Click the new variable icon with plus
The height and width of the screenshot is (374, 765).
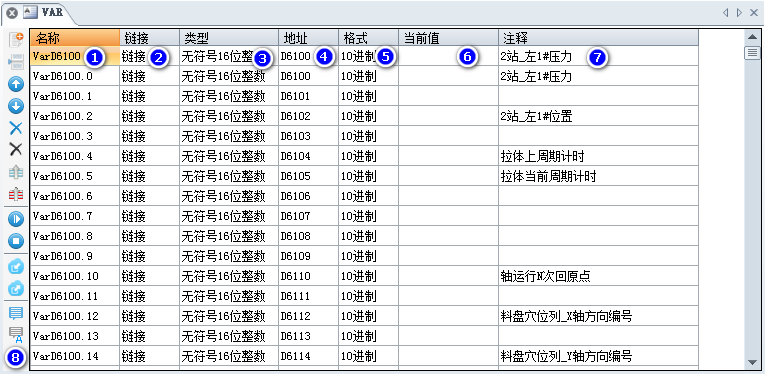point(16,39)
